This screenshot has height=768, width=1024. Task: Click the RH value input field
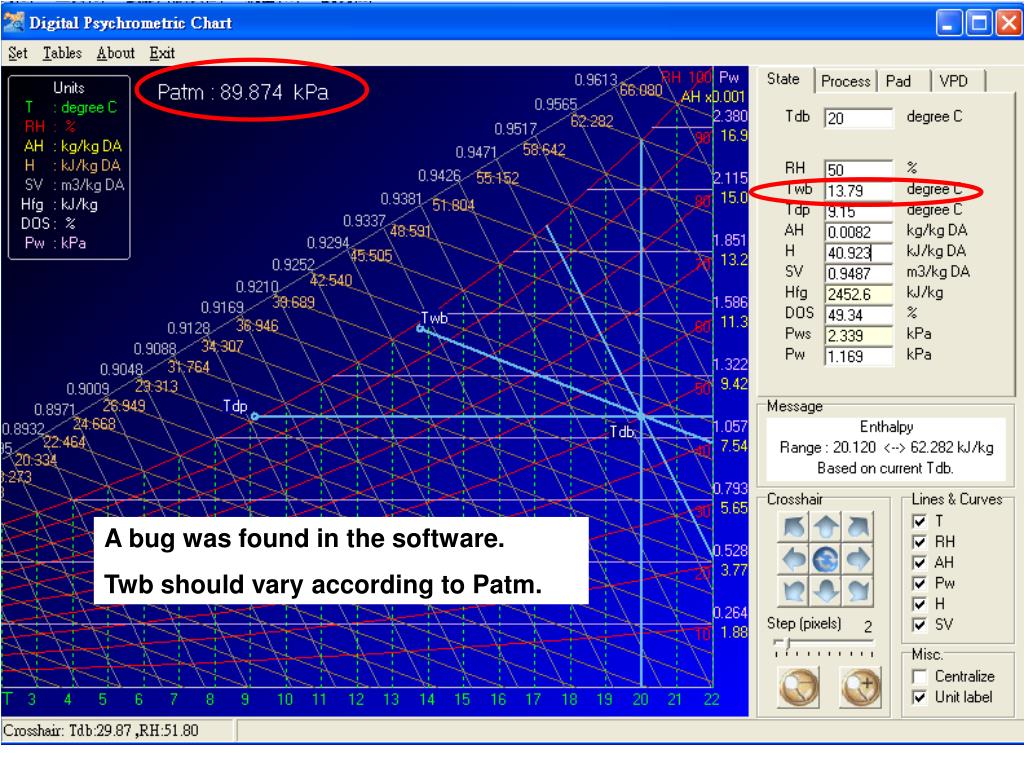pyautogui.click(x=858, y=170)
